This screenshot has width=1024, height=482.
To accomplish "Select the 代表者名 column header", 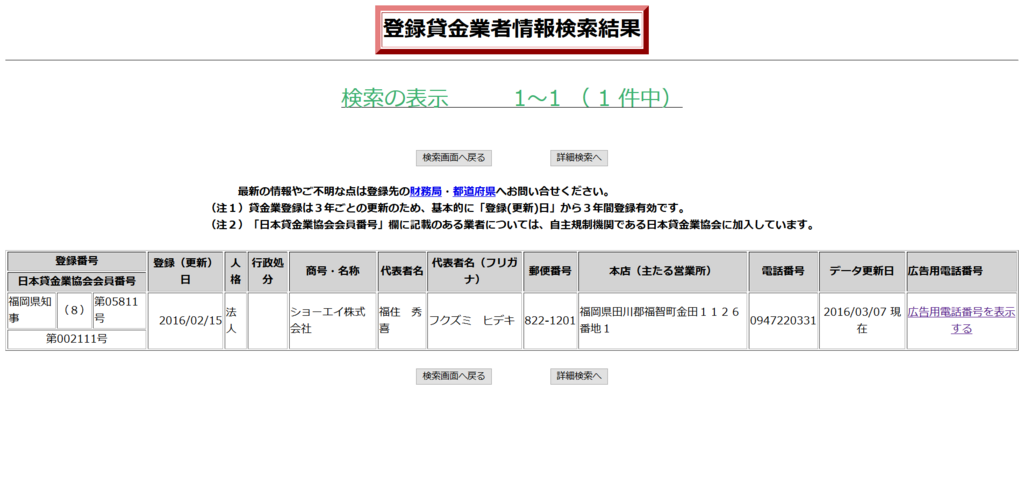I will pos(402,272).
